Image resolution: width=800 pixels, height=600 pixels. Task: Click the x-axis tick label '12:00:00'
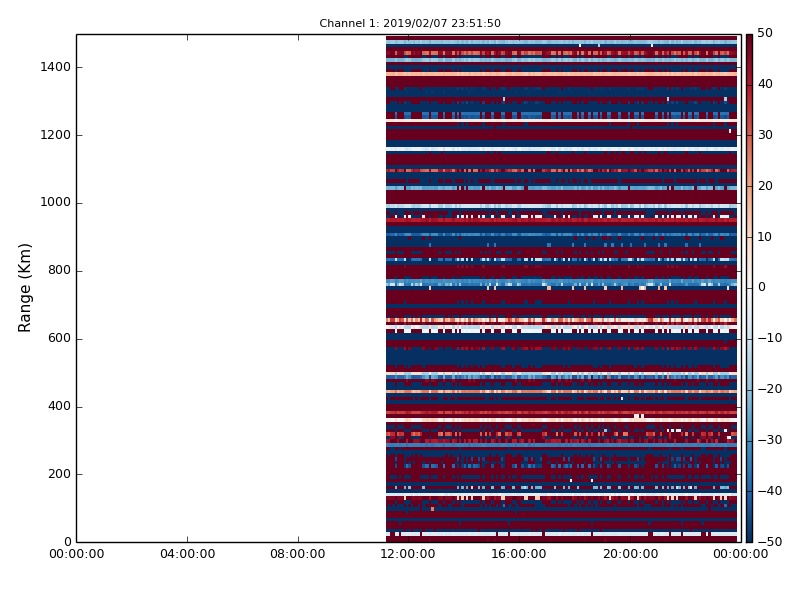(x=408, y=554)
